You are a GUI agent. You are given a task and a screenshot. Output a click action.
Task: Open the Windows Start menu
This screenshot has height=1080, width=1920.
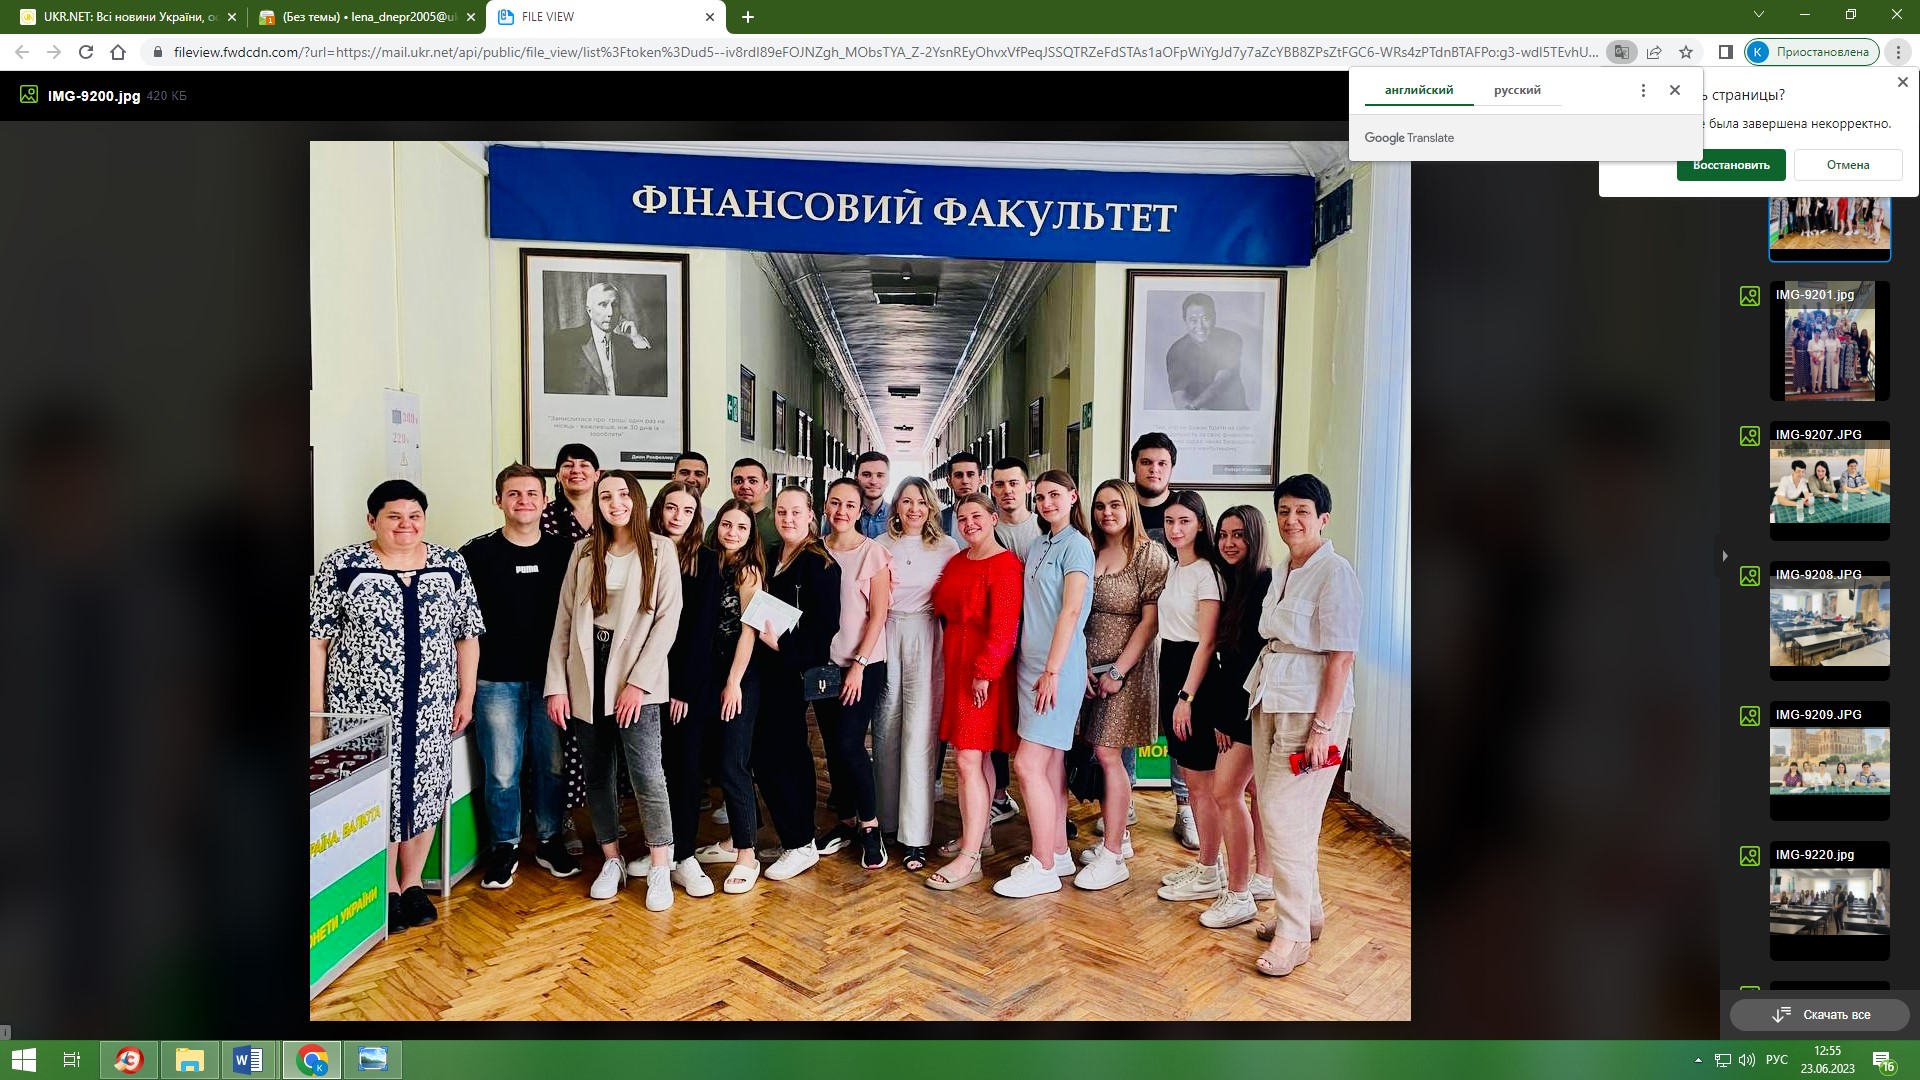click(23, 1060)
